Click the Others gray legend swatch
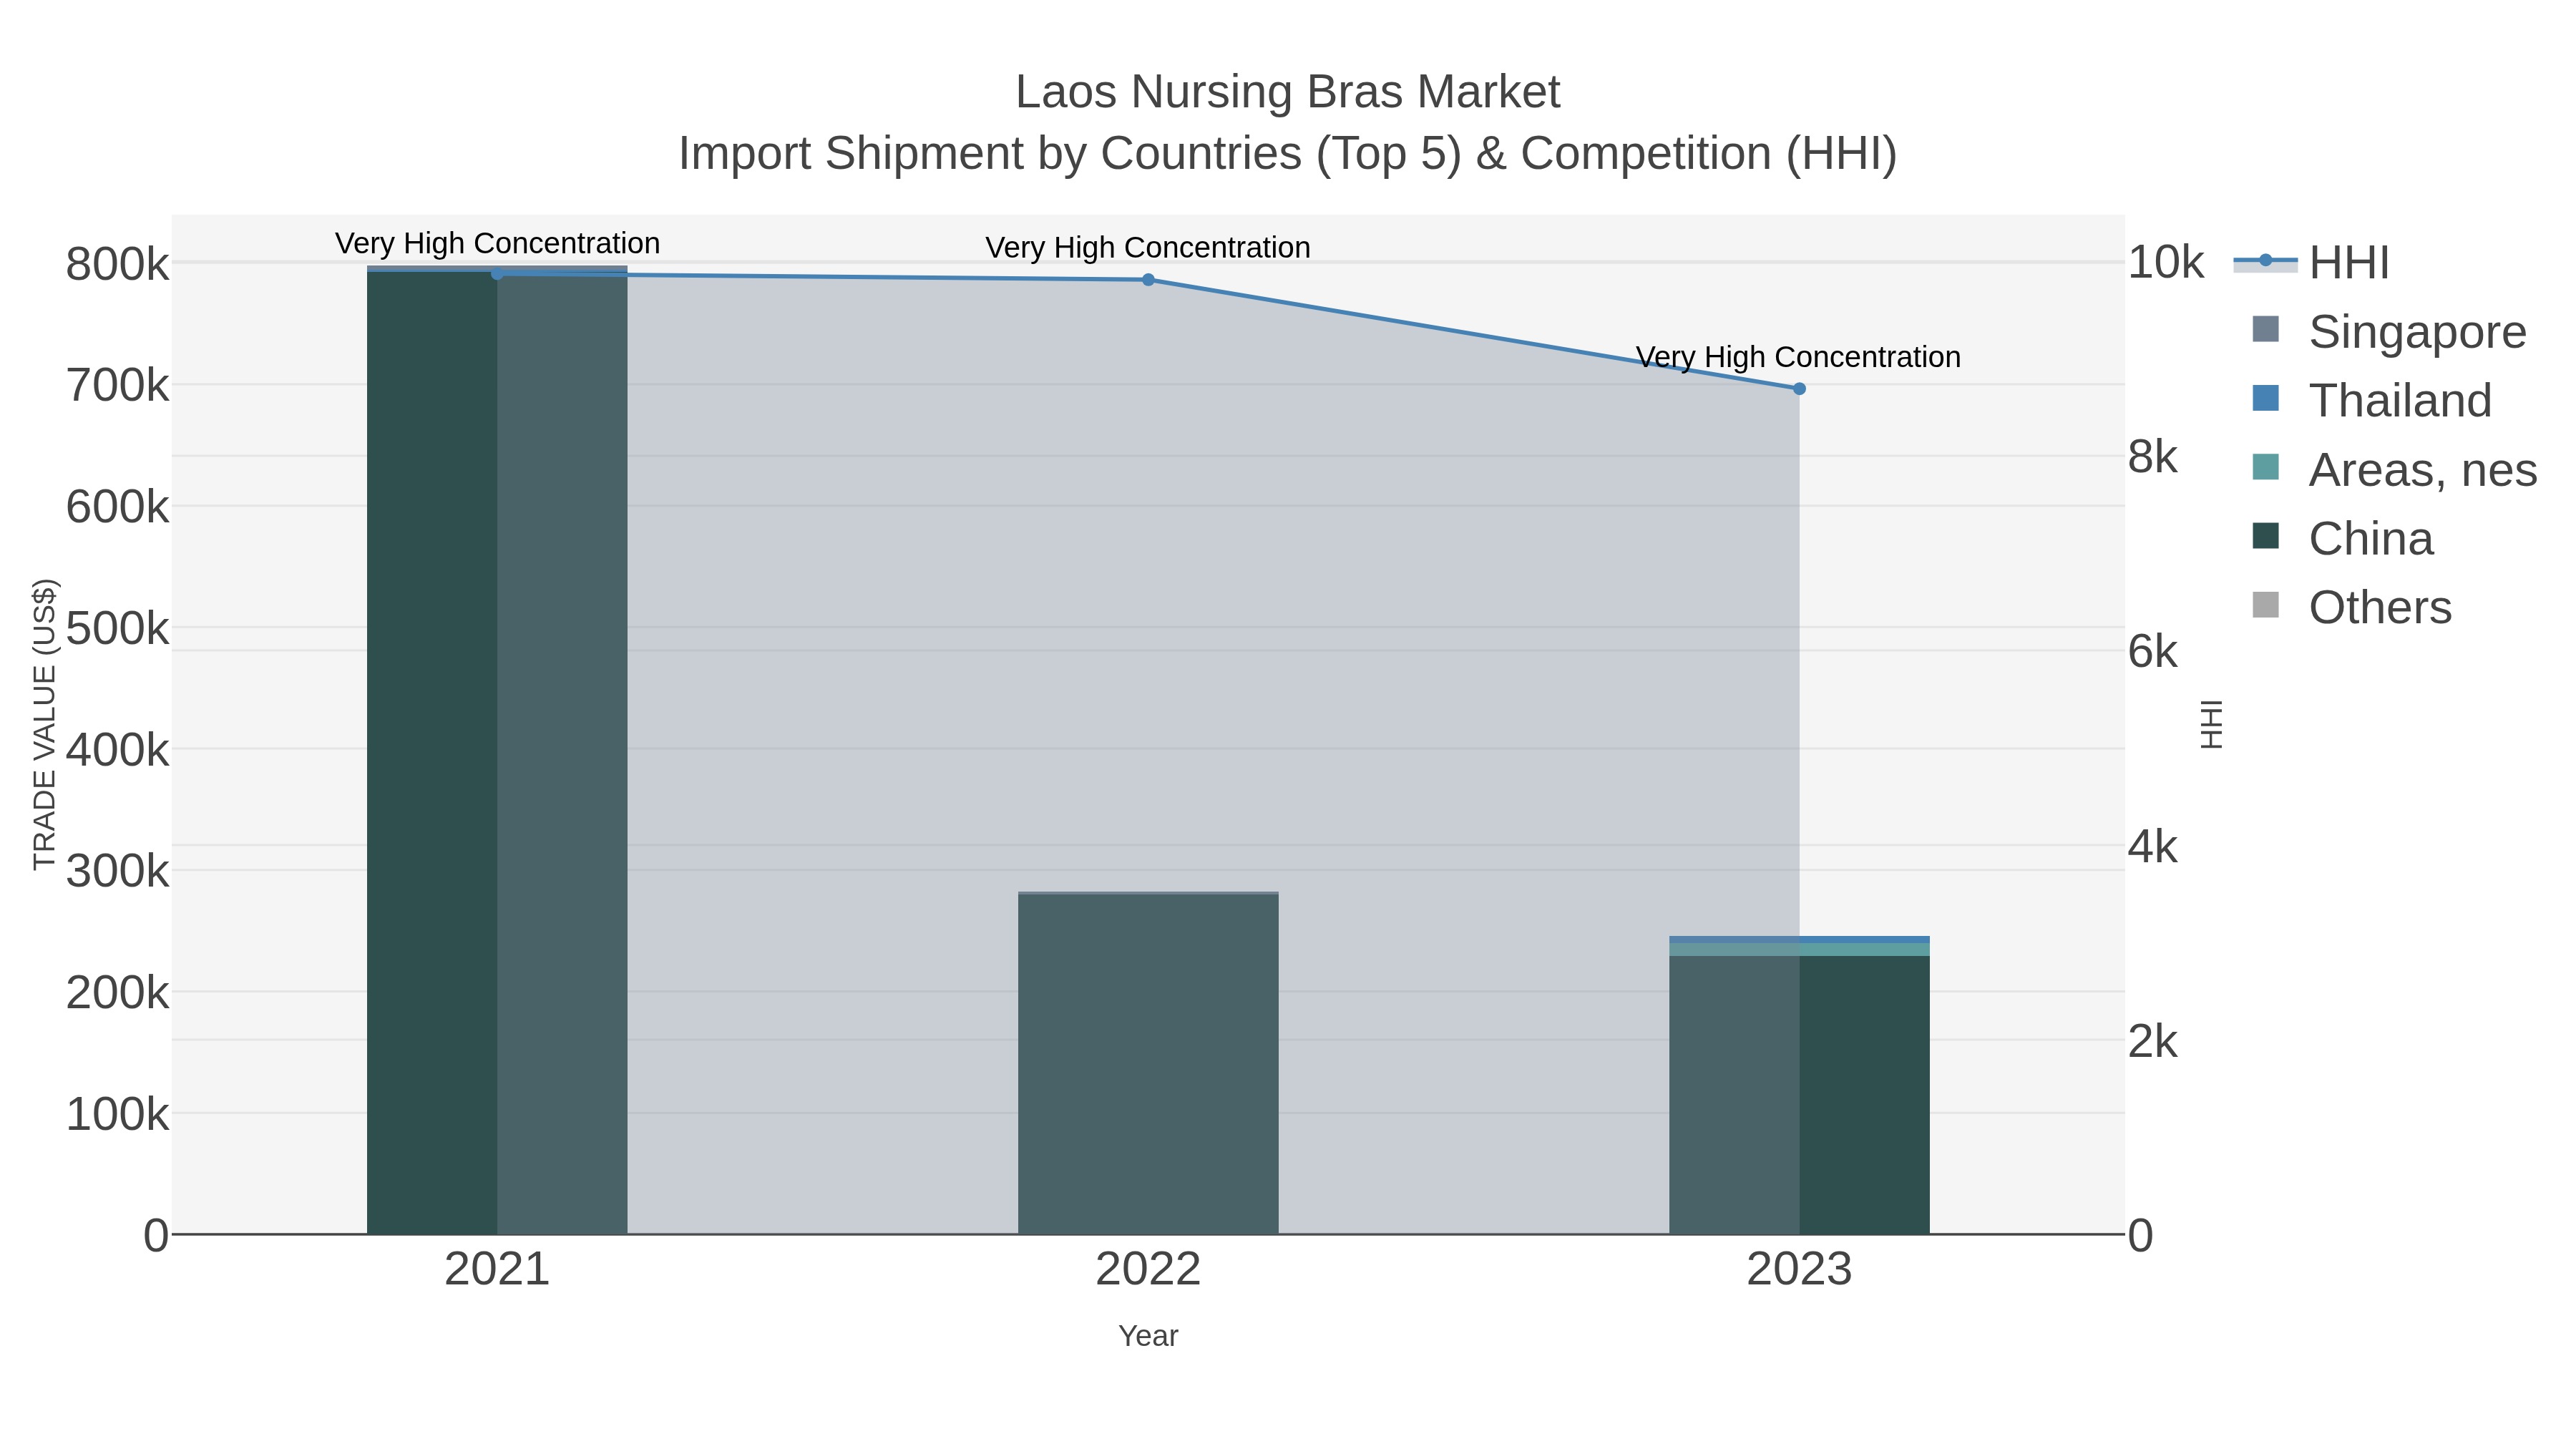This screenshot has height=1449, width=2576. pos(2265,605)
